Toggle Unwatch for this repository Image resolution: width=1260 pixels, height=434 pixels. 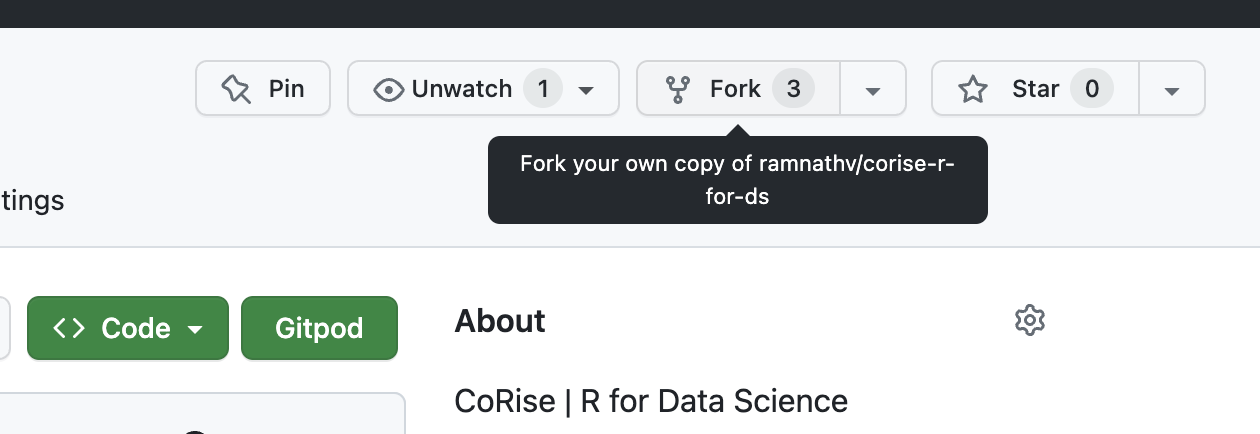pos(461,89)
